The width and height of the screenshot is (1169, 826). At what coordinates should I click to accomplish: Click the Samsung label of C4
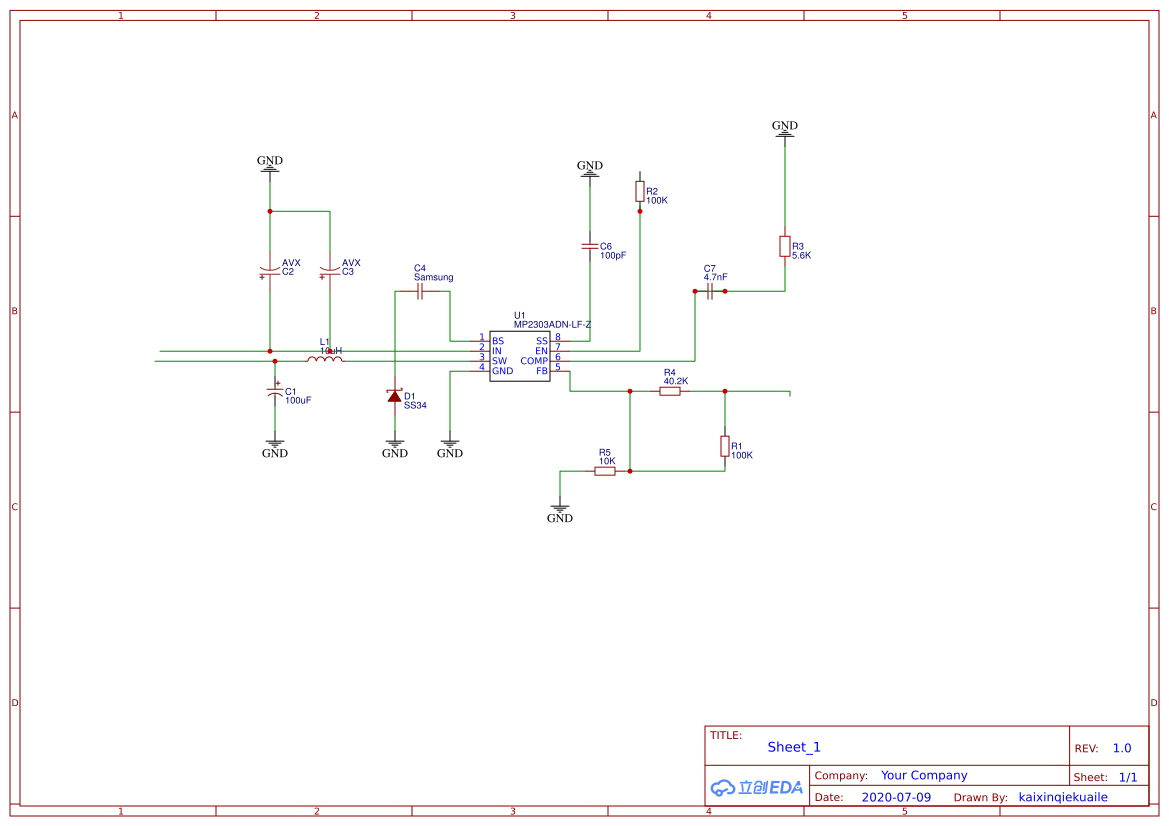433,277
